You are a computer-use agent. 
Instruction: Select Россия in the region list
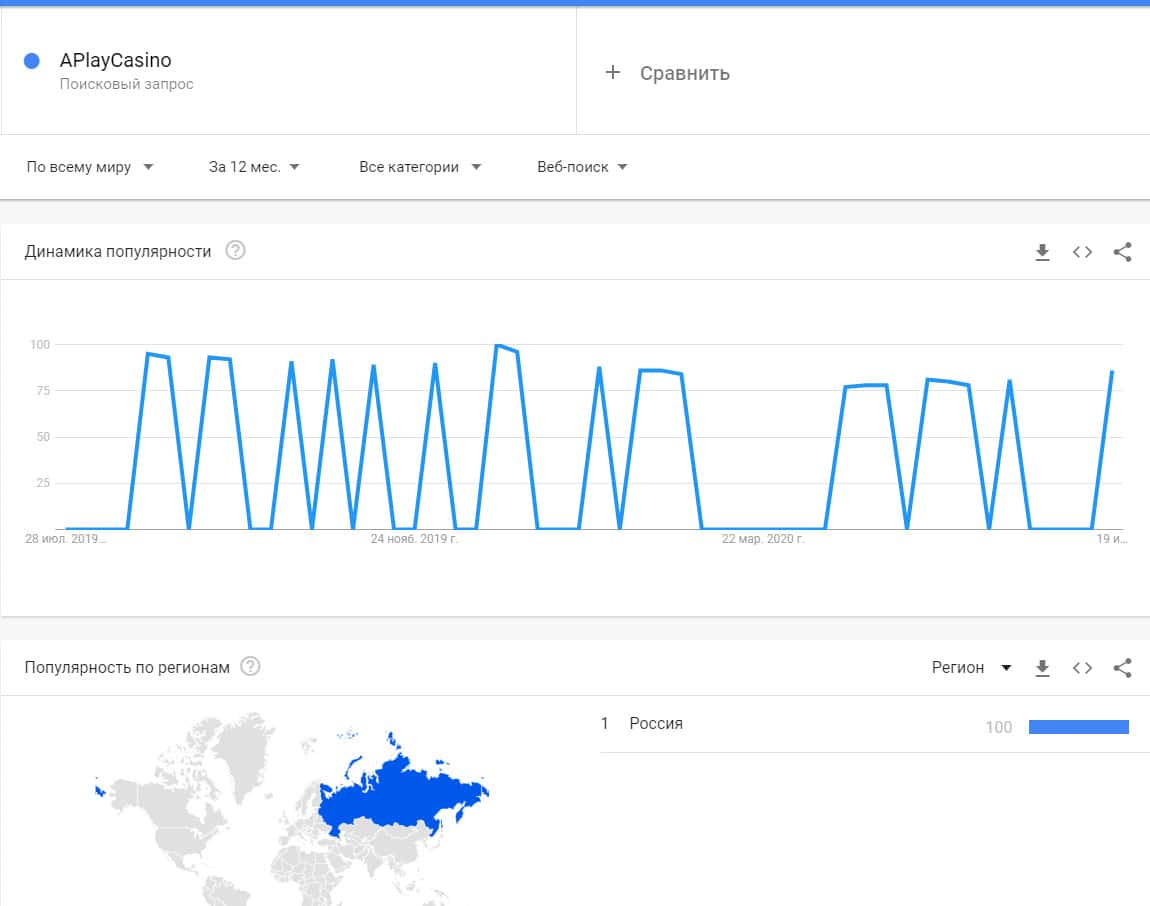pyautogui.click(x=656, y=724)
